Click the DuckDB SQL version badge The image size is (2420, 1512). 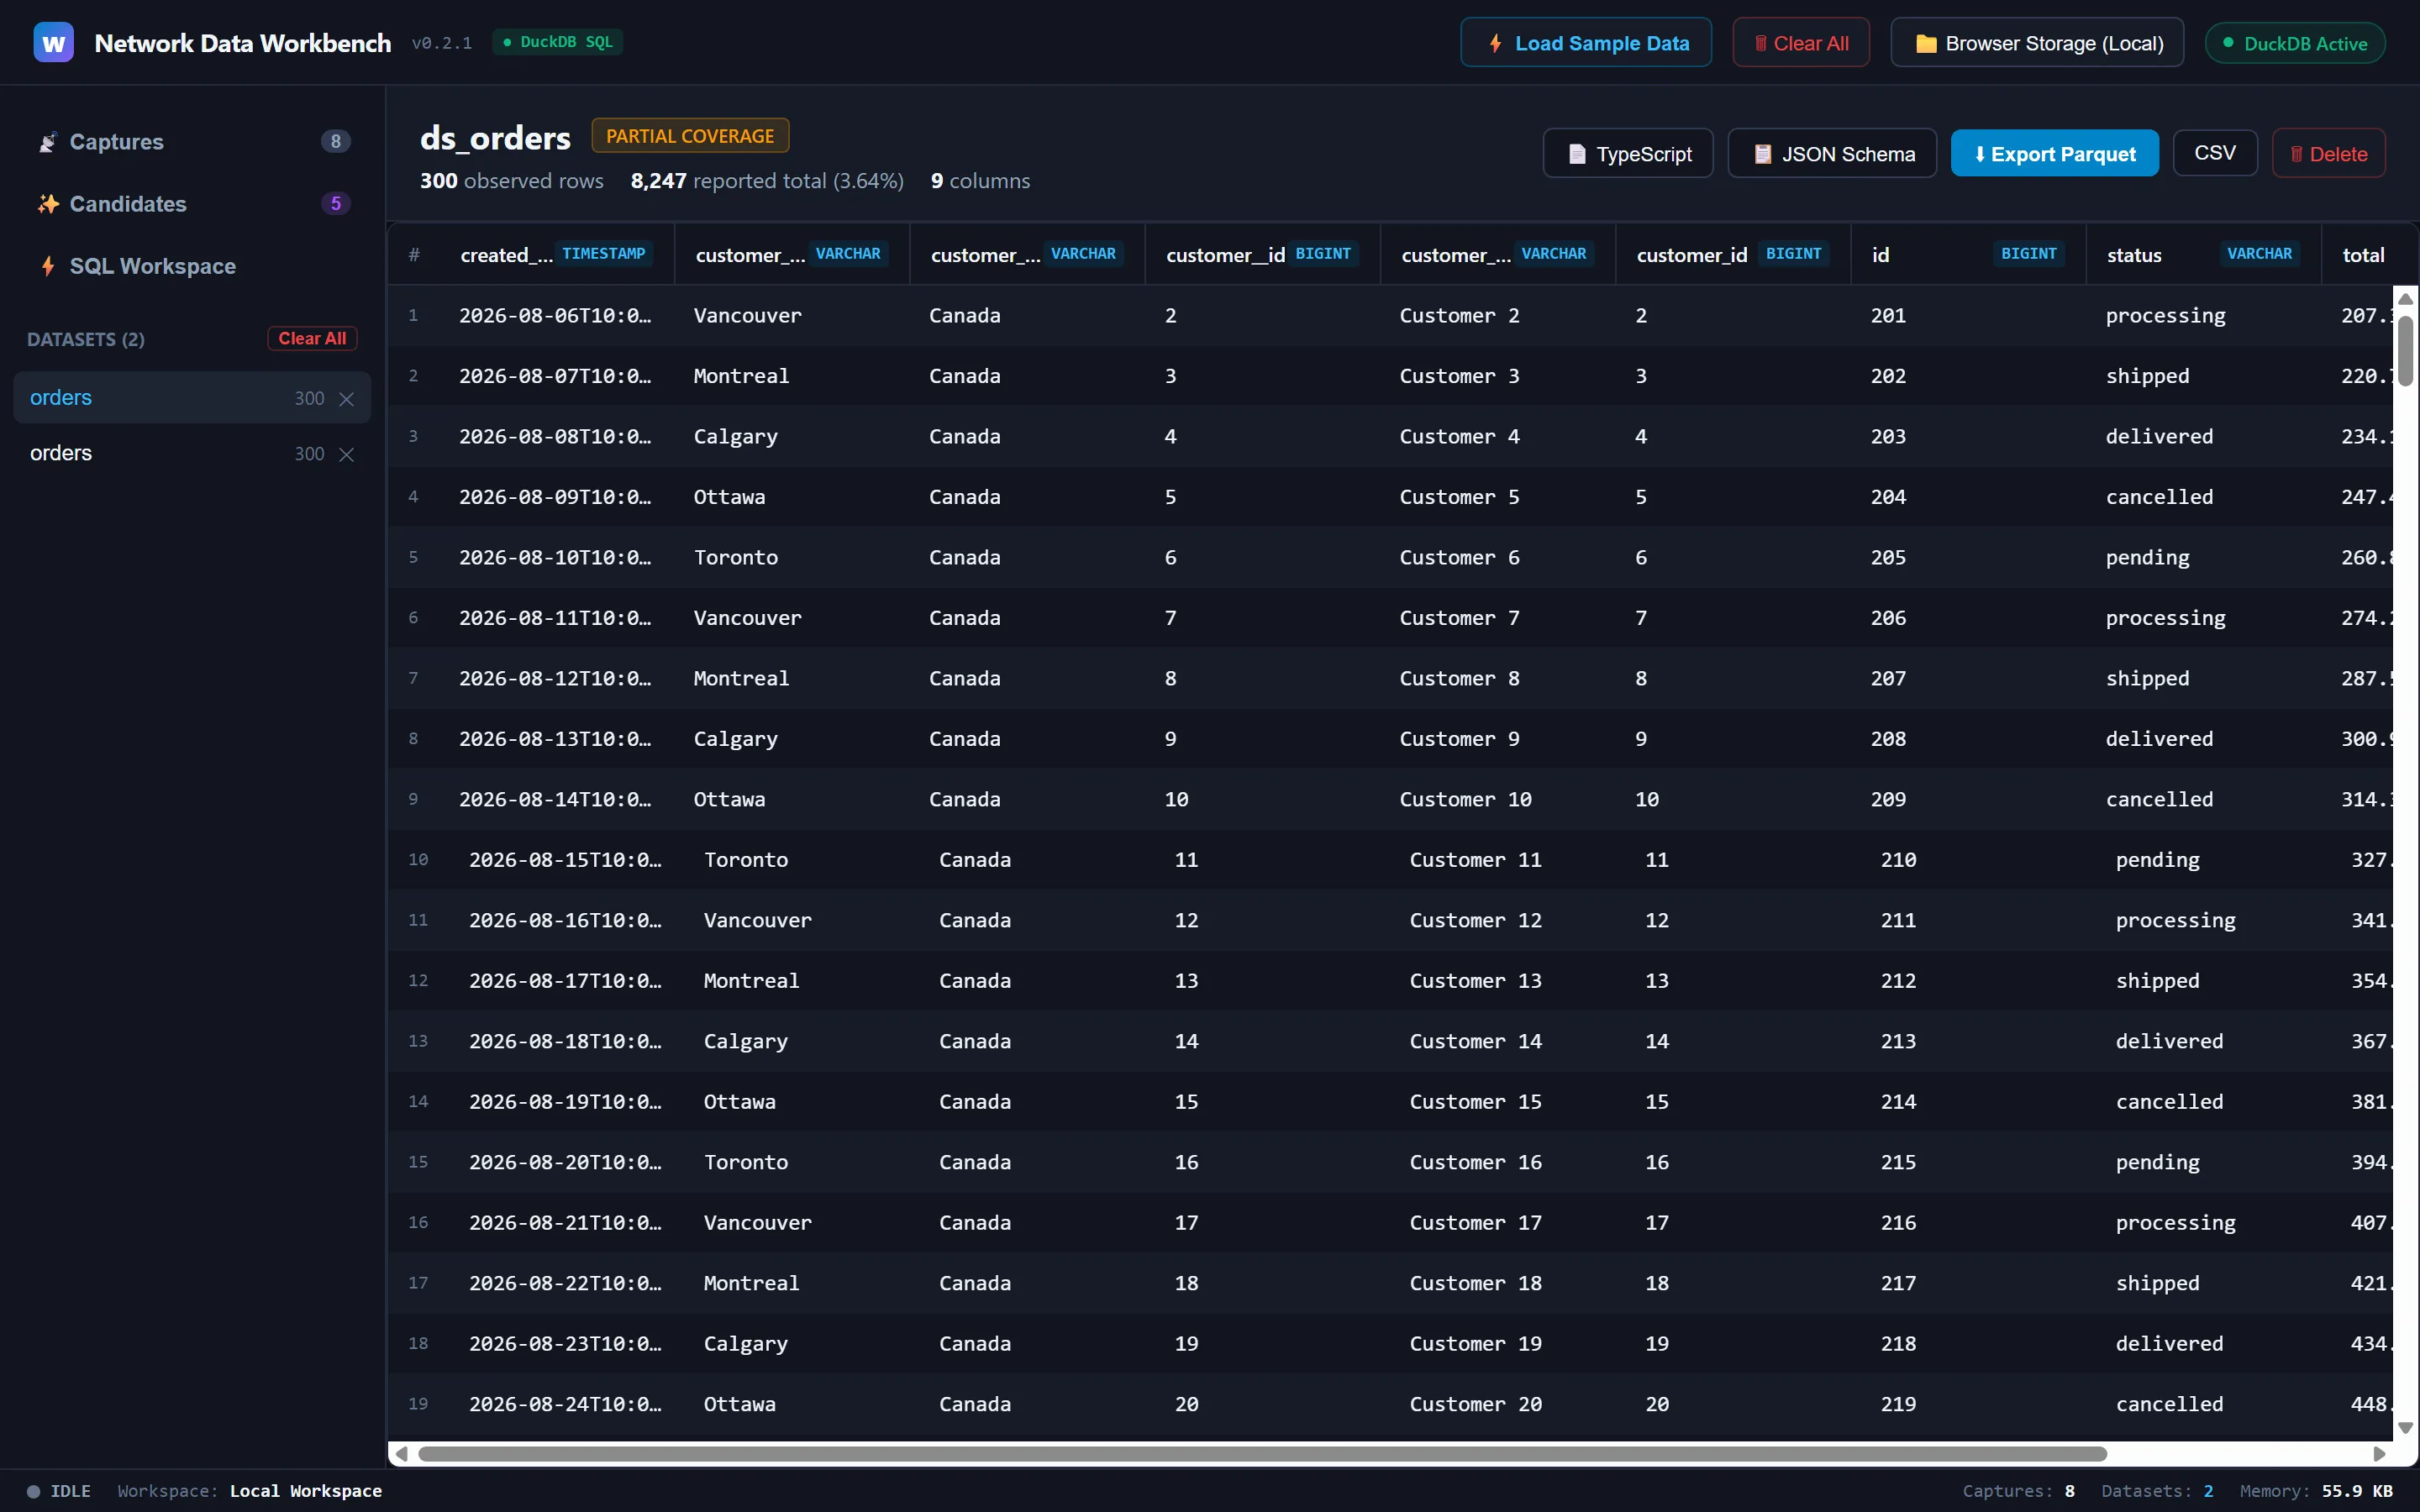pyautogui.click(x=558, y=42)
